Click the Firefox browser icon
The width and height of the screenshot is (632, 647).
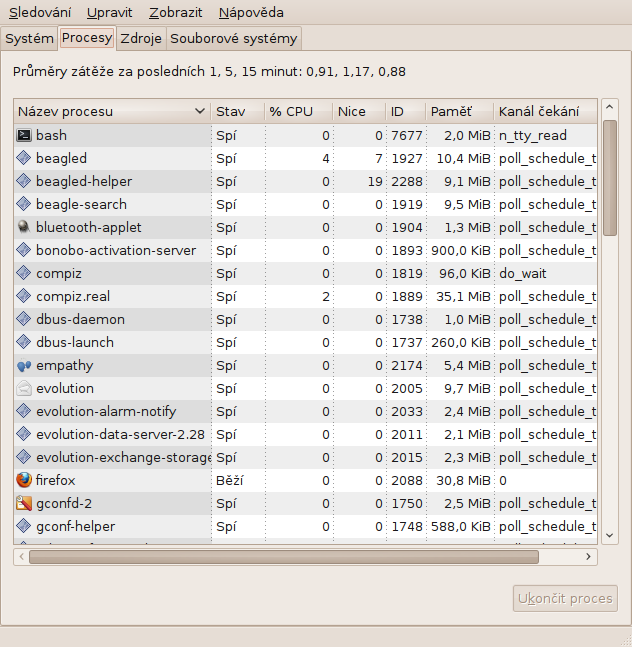[24, 480]
